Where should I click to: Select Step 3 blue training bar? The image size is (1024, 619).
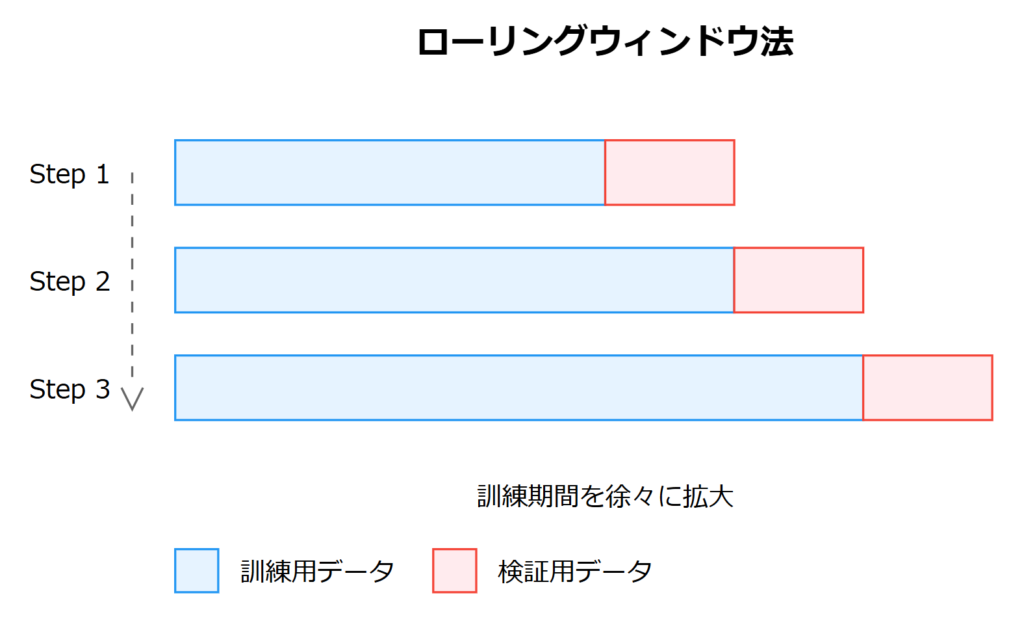518,387
